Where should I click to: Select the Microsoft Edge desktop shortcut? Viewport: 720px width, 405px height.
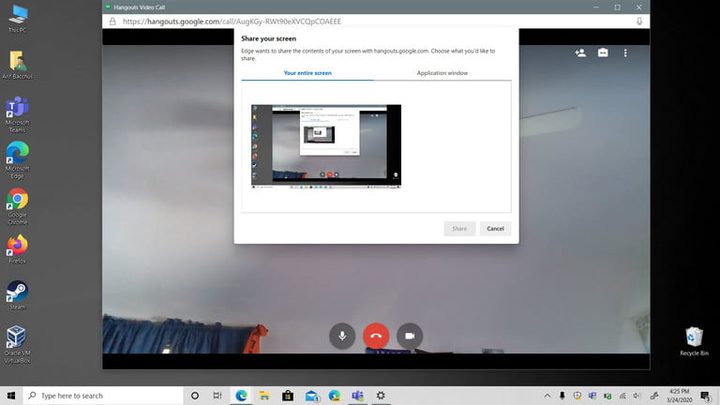click(x=17, y=160)
